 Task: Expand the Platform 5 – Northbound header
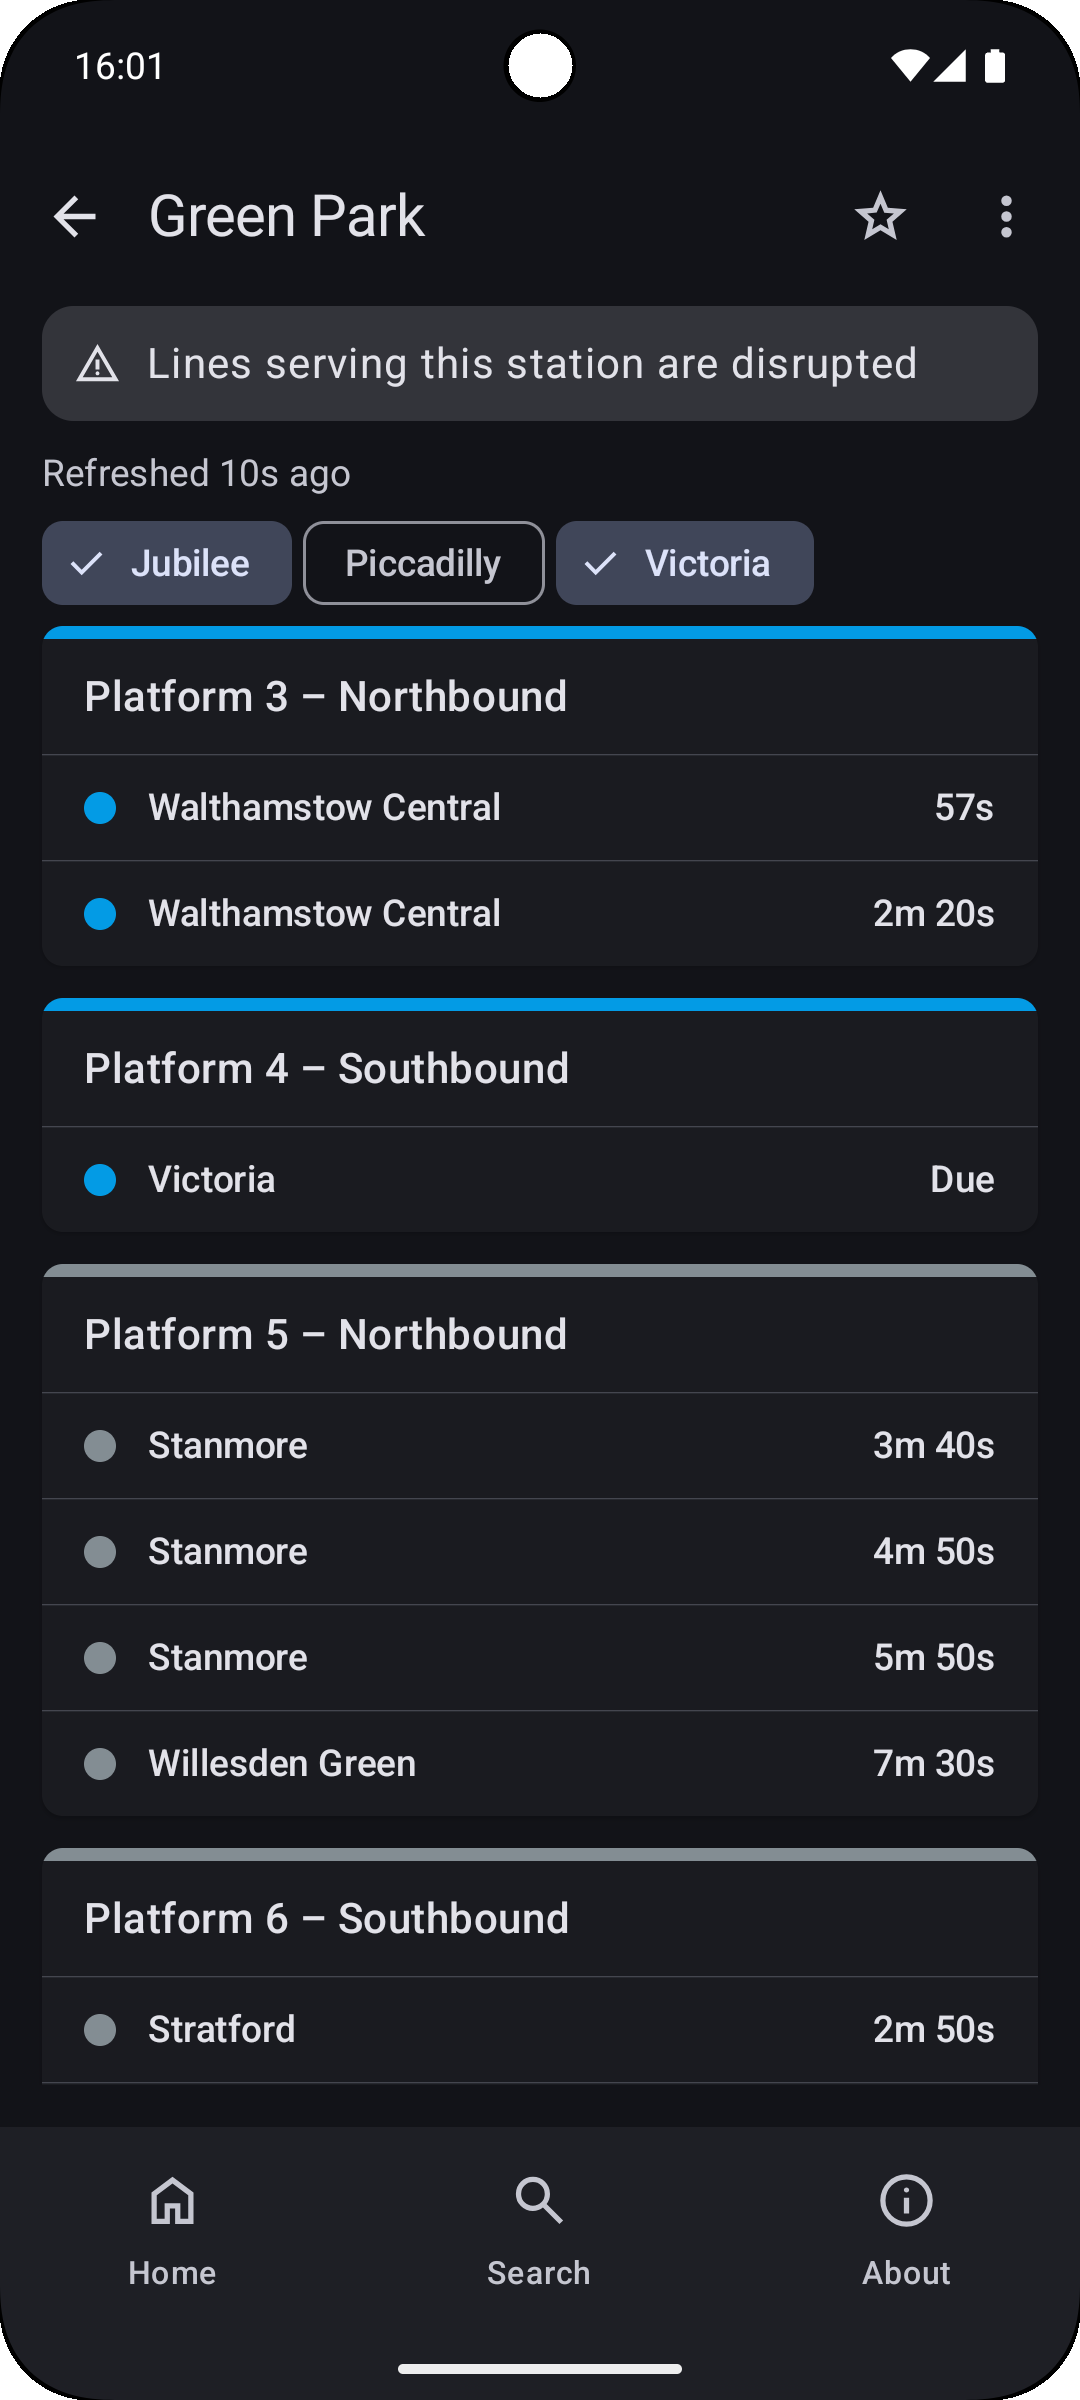click(x=540, y=1335)
